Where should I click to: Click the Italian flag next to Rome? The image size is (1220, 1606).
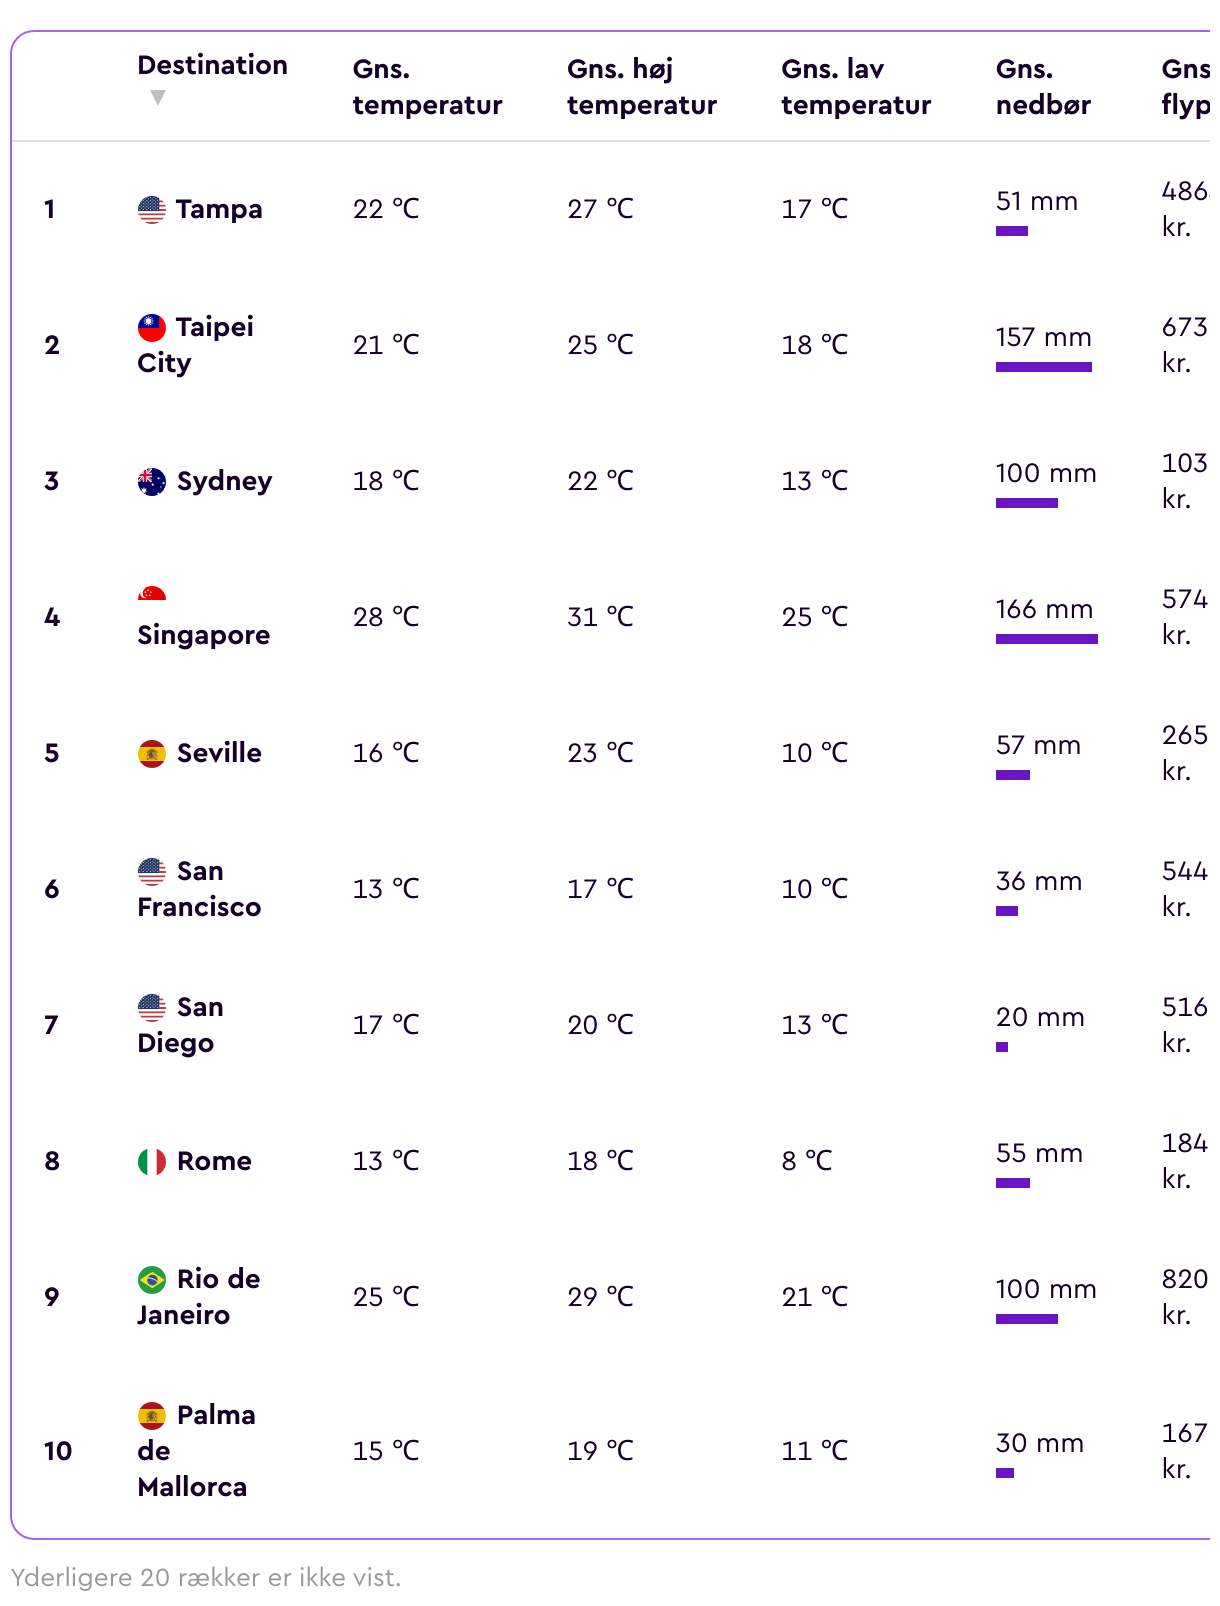click(x=152, y=1161)
